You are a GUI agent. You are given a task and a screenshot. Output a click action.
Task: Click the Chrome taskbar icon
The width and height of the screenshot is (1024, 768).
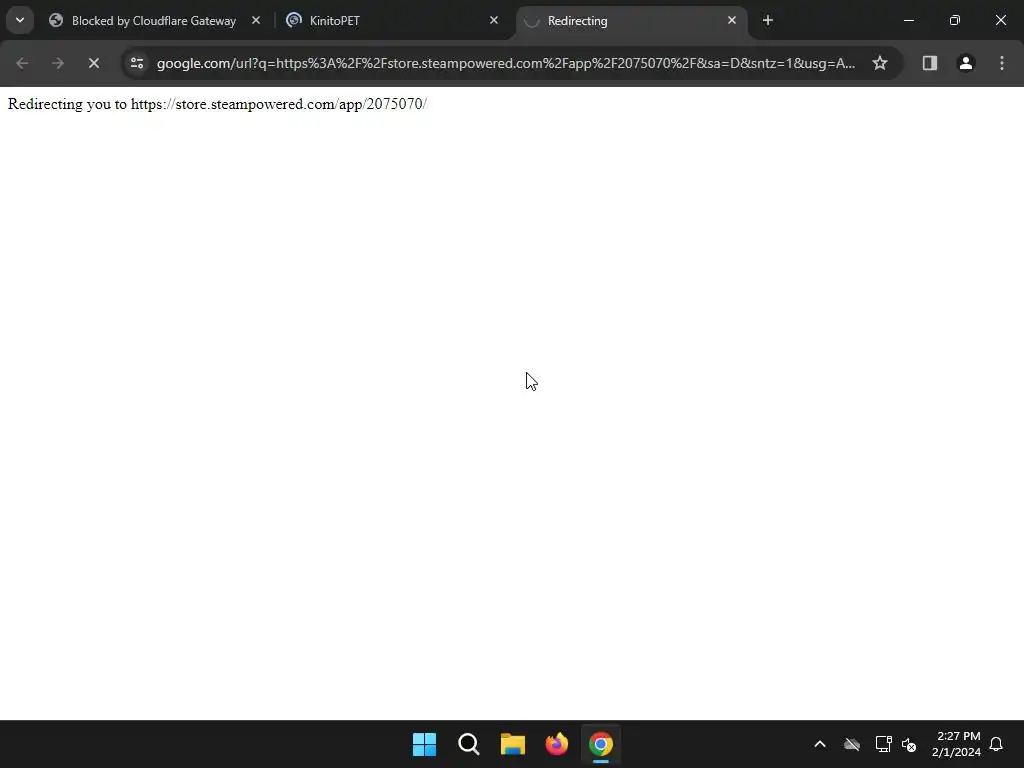(601, 744)
